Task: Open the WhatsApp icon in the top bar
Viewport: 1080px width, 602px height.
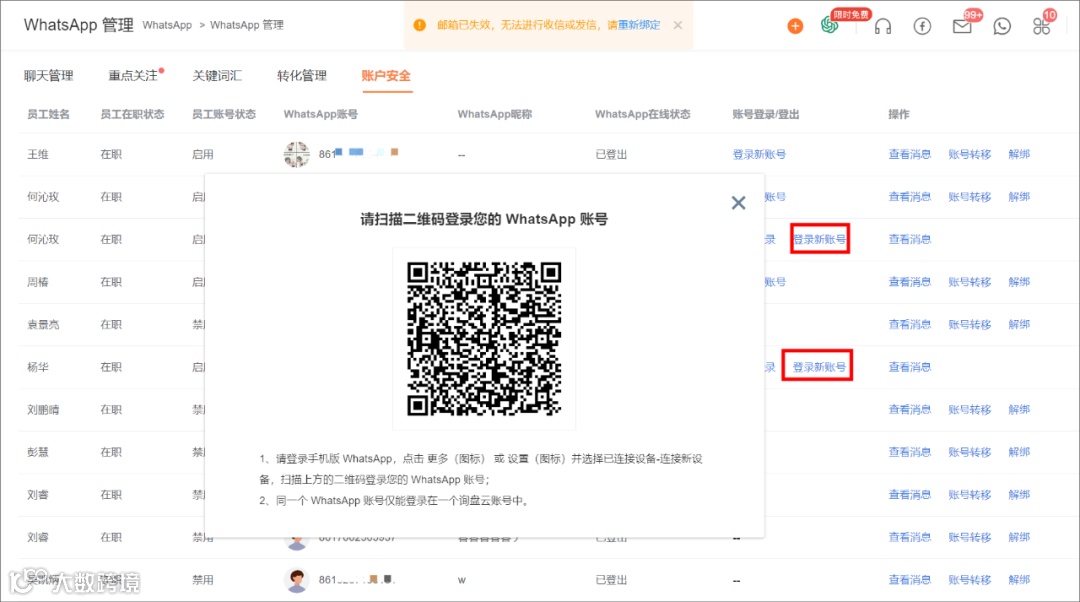Action: pos(1002,26)
